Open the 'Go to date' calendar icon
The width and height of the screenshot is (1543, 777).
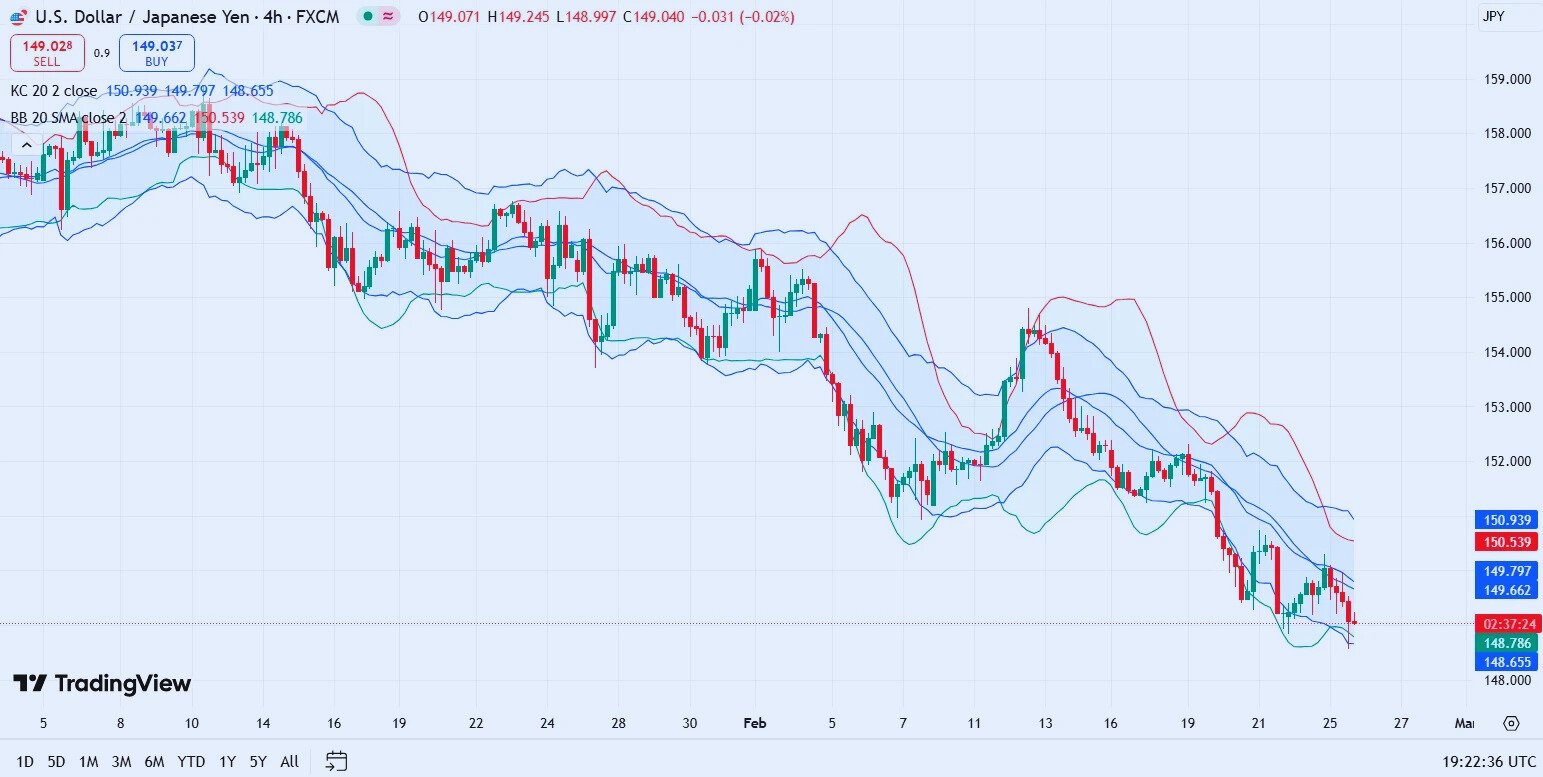(335, 761)
